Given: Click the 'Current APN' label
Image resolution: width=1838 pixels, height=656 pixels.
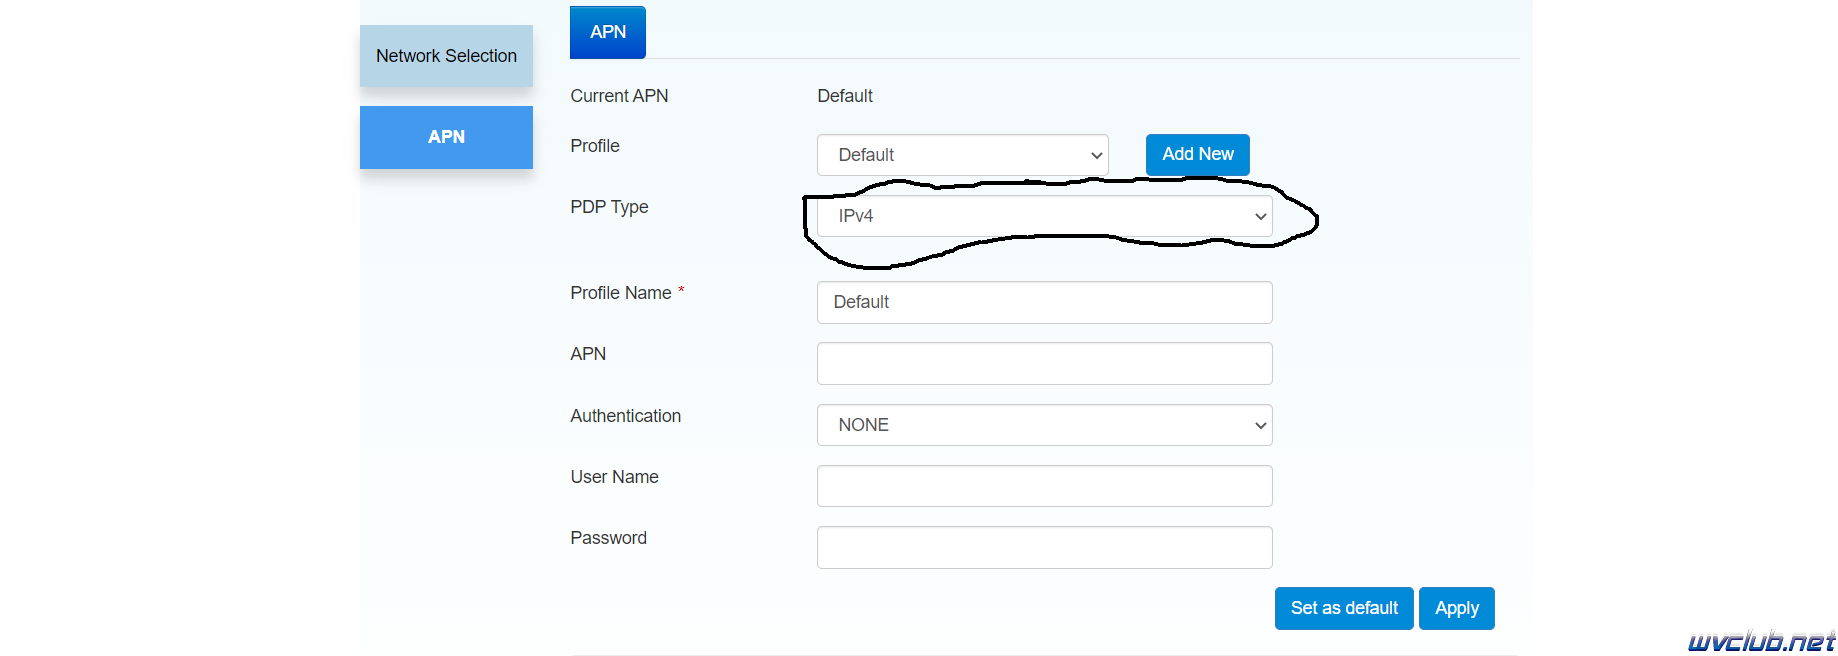Looking at the screenshot, I should coord(619,96).
